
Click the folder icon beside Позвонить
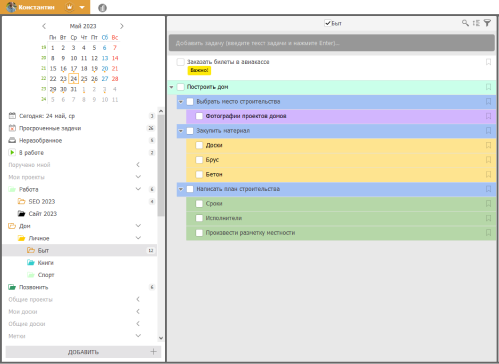[x=12, y=287]
